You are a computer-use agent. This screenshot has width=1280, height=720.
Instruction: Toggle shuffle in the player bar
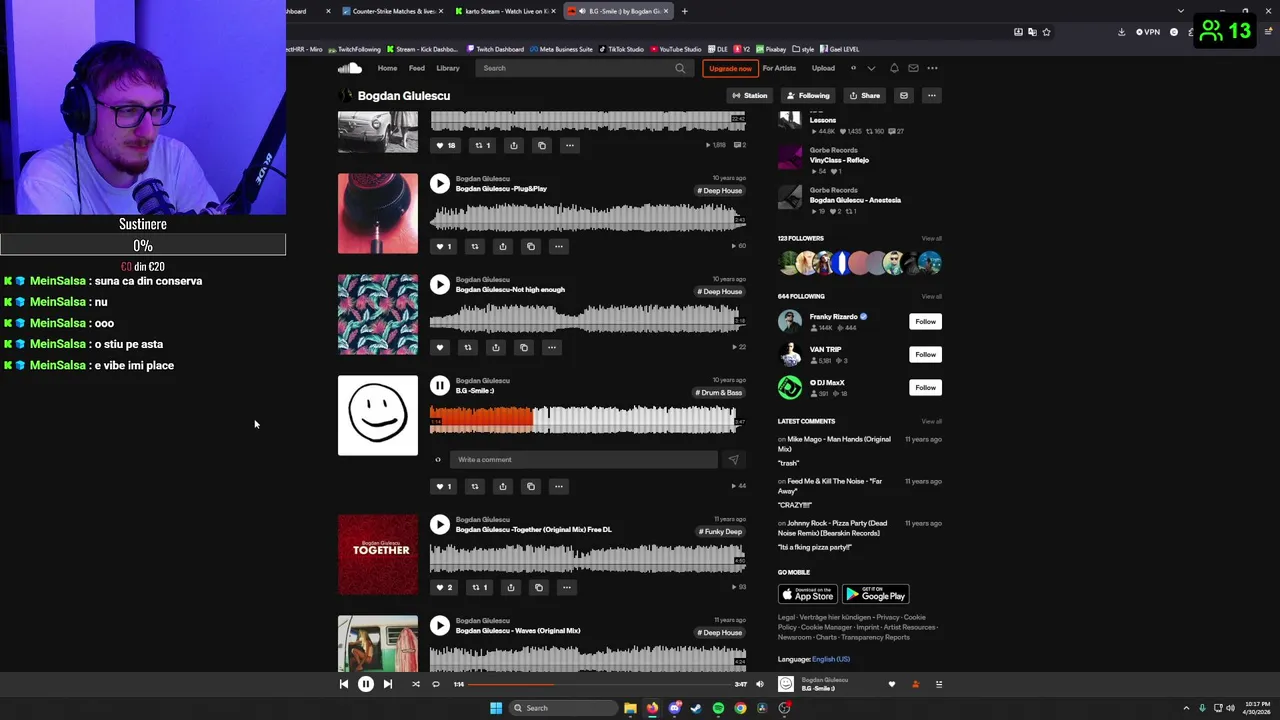click(x=416, y=684)
